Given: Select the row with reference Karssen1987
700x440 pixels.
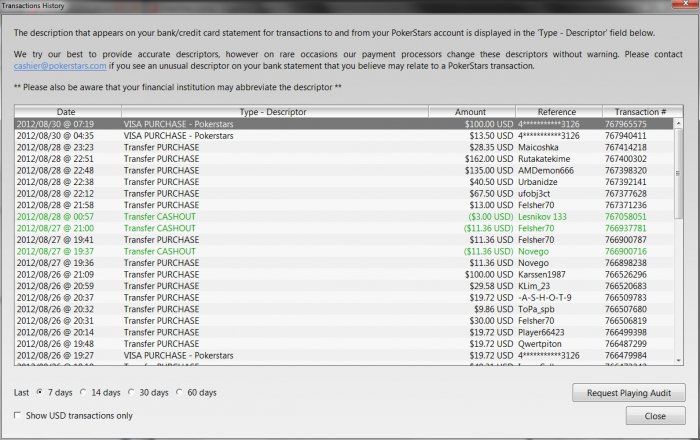Looking at the screenshot, I should click(x=344, y=274).
